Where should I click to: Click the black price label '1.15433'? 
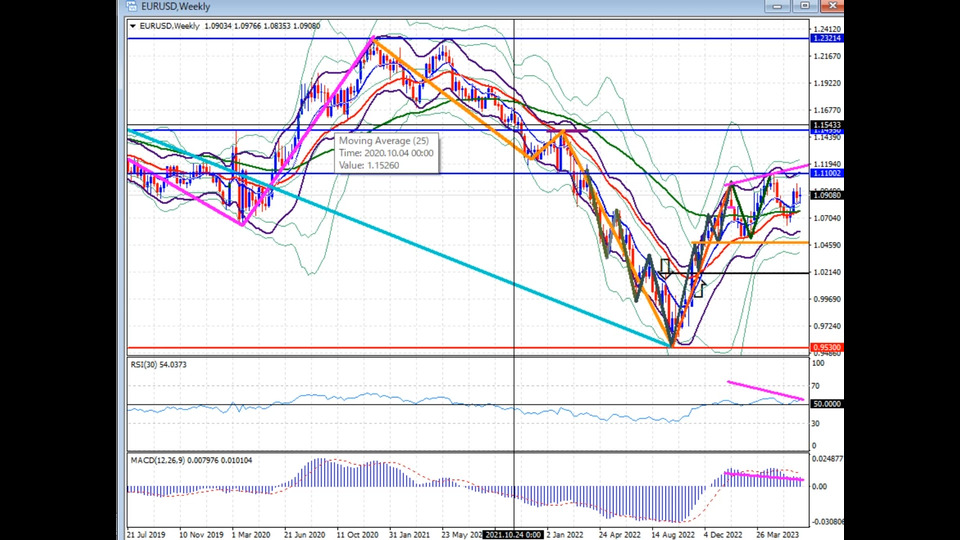pyautogui.click(x=827, y=125)
